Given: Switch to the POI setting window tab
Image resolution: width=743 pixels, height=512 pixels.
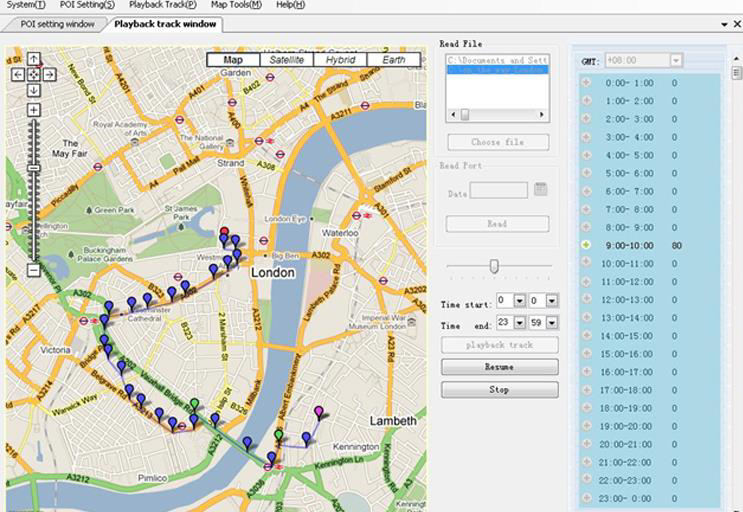Looking at the screenshot, I should click(x=57, y=24).
